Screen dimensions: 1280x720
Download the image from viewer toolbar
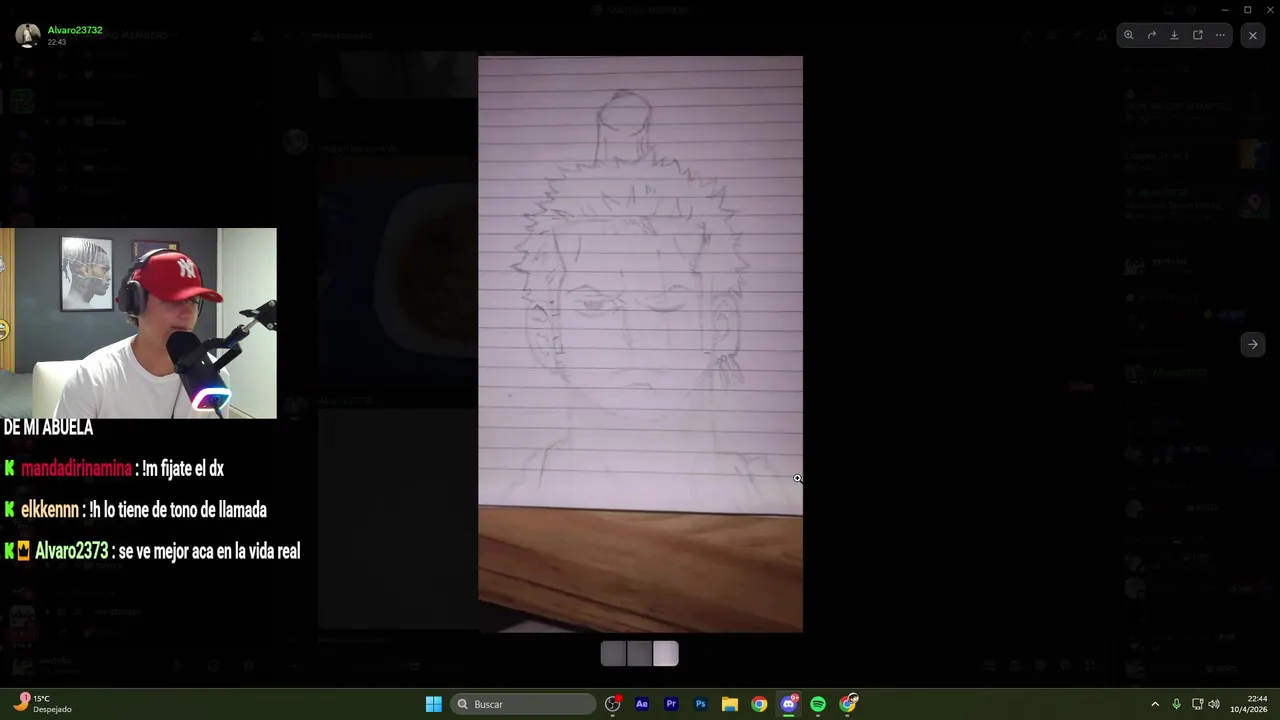(1175, 35)
